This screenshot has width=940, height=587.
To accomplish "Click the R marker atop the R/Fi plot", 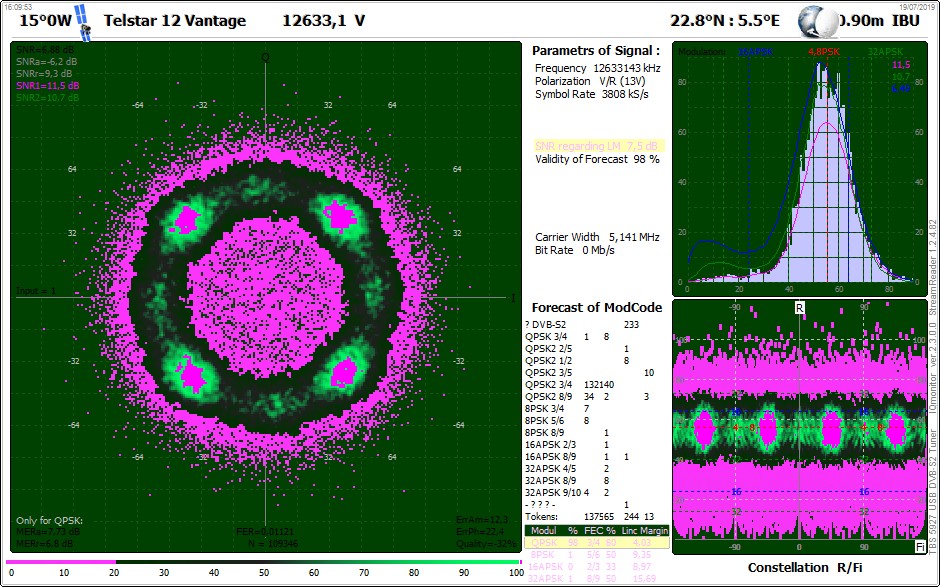I will tap(799, 308).
